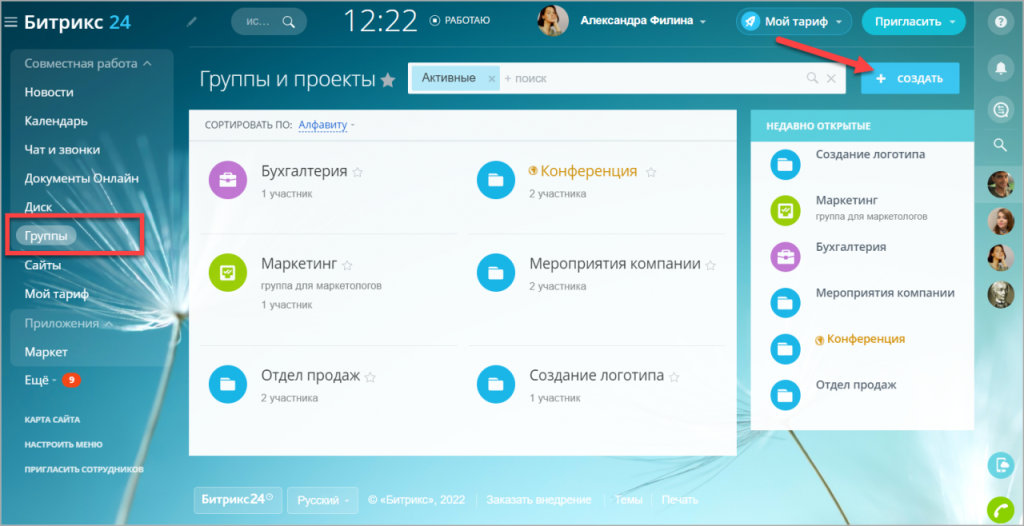The width and height of the screenshot is (1024, 526).
Task: Open the last contact avatar in right bar
Action: click(x=1000, y=294)
